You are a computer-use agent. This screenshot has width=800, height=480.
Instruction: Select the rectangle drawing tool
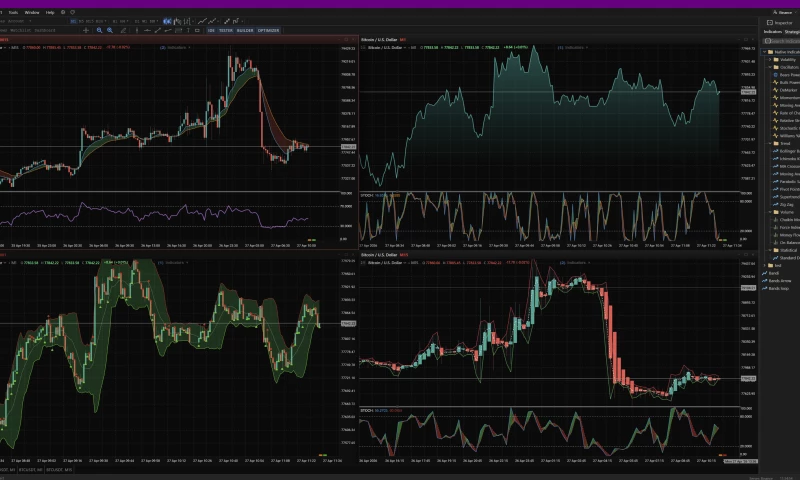click(197, 31)
